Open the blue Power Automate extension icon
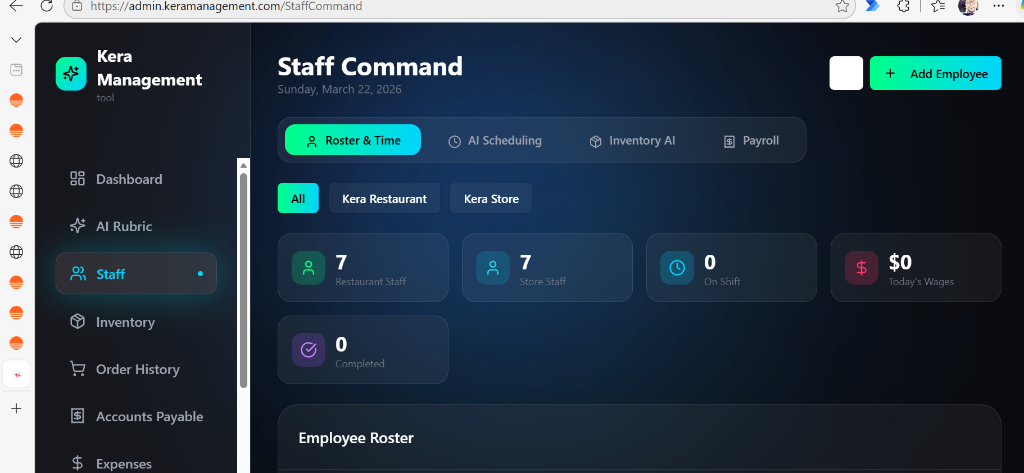This screenshot has width=1024, height=473. tap(872, 5)
